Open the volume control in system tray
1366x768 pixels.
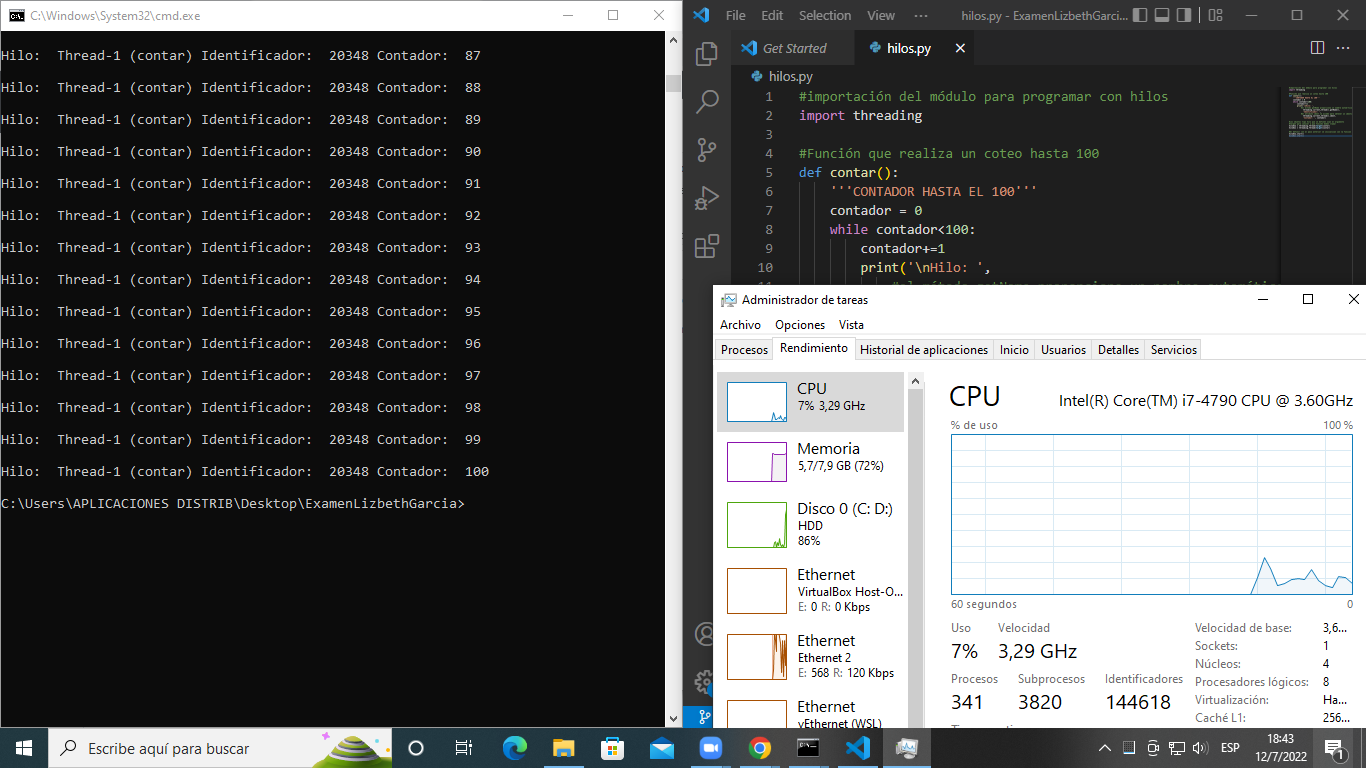pyautogui.click(x=1200, y=748)
